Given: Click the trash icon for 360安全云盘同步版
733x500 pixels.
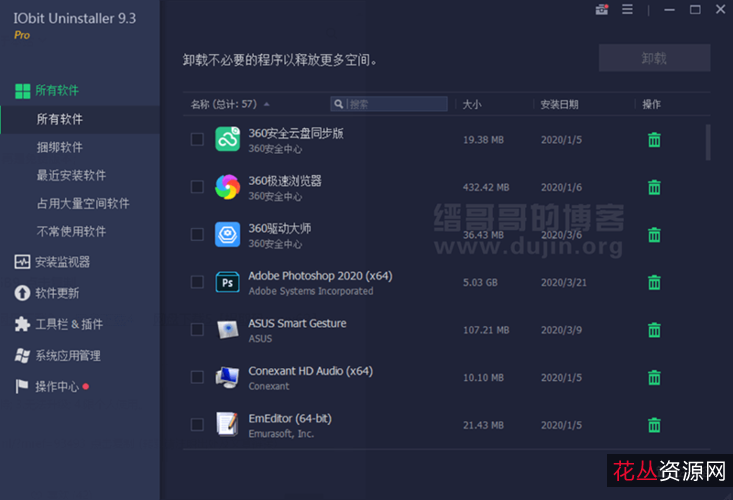Looking at the screenshot, I should 654,140.
